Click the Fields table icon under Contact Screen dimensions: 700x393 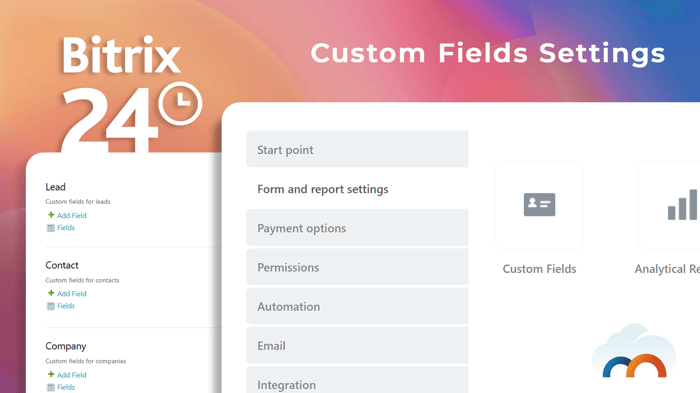pos(51,306)
